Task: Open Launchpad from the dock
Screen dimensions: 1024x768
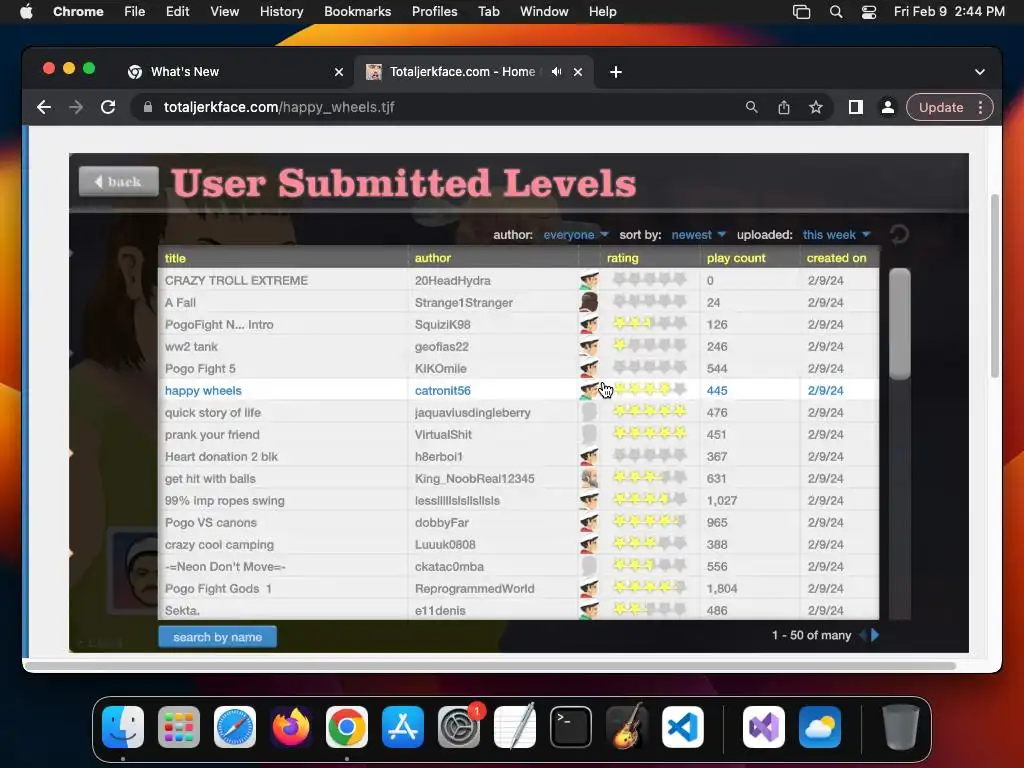Action: pos(179,727)
